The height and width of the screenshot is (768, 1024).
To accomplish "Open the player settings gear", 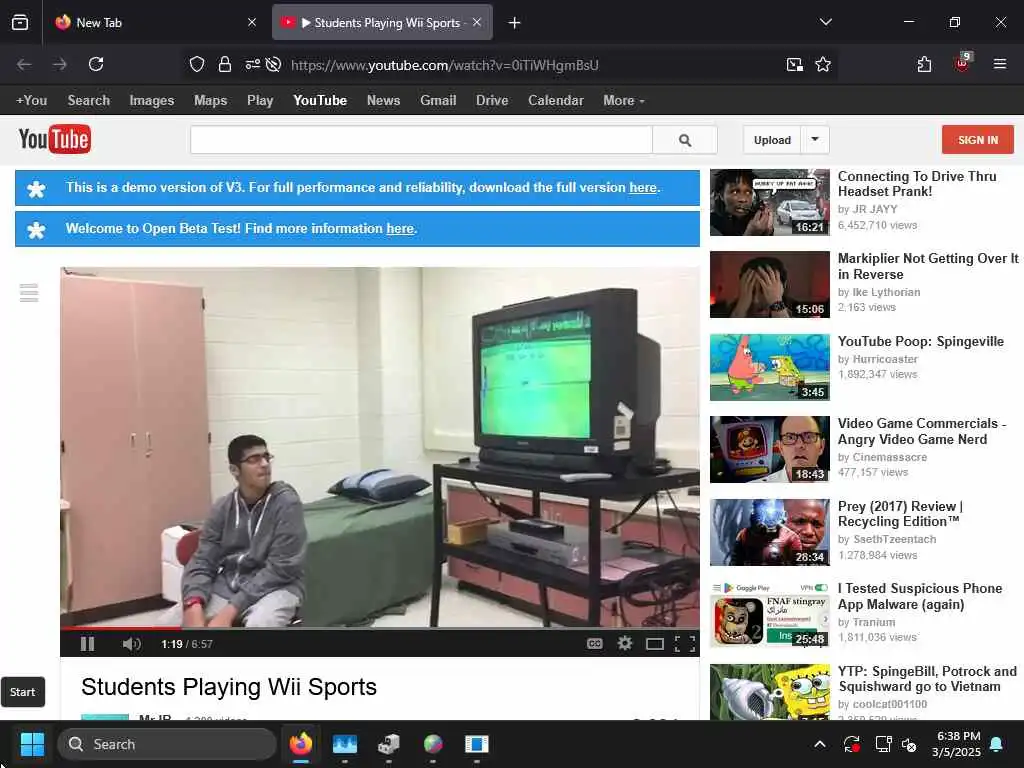I will click(625, 644).
